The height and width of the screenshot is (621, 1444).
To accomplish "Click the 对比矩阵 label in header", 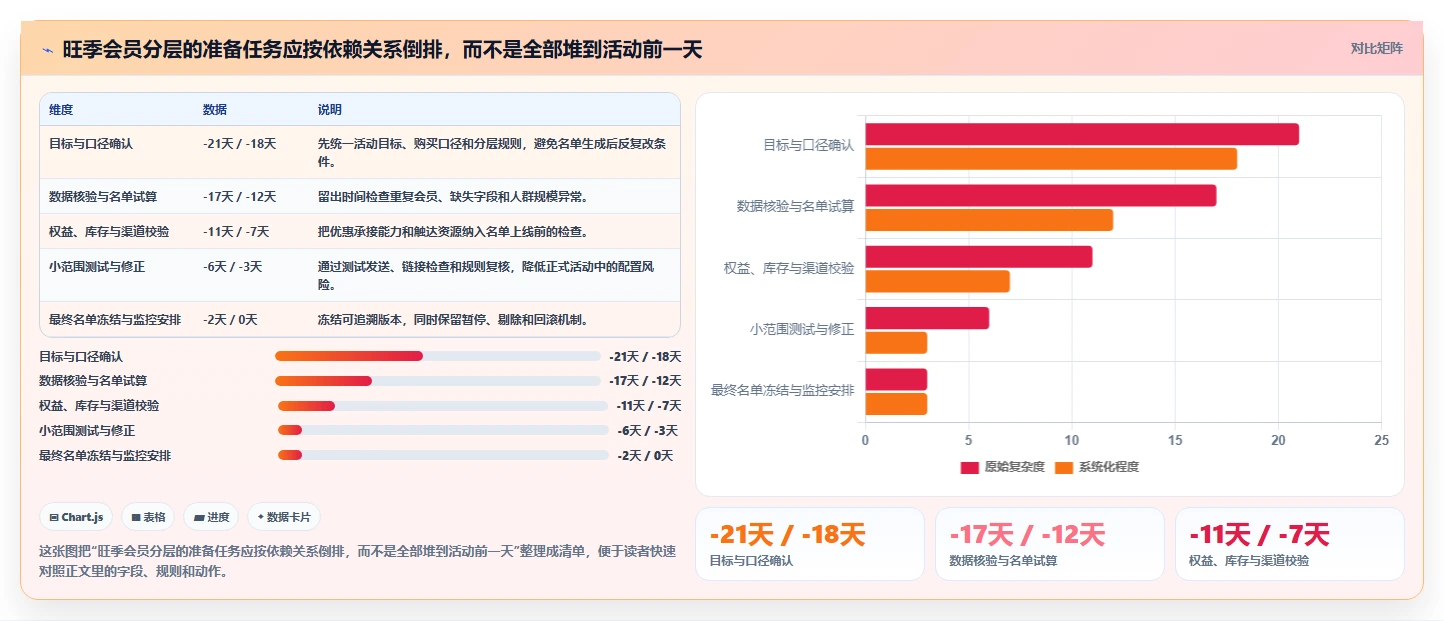I will tap(1377, 48).
